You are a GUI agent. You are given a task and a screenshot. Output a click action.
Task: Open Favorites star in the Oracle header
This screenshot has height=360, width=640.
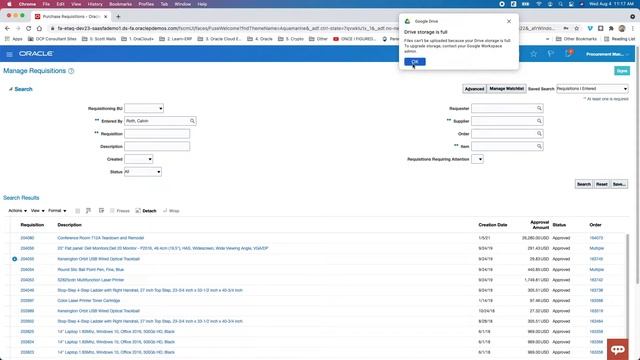tap(533, 54)
